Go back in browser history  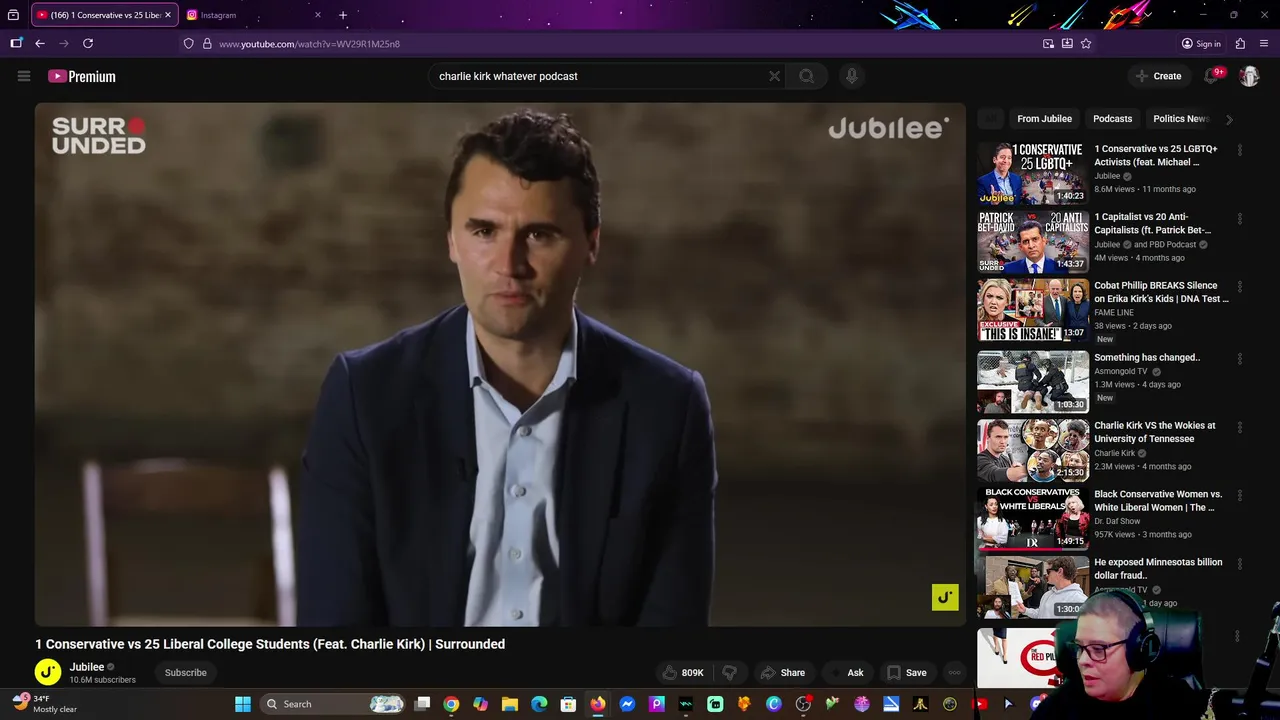point(40,44)
